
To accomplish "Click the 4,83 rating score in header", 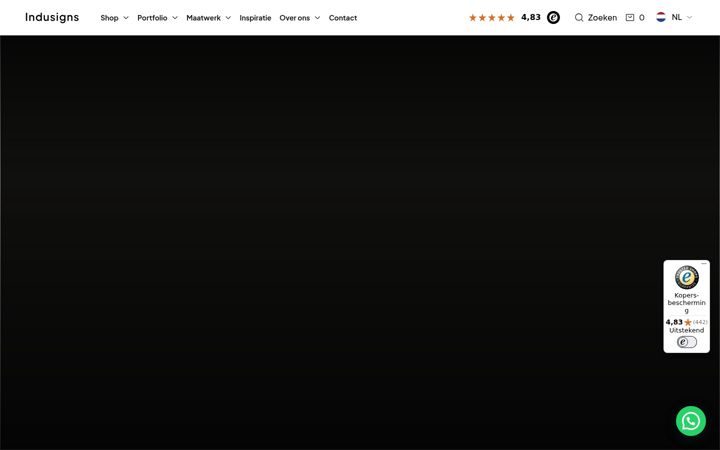I will coord(531,17).
